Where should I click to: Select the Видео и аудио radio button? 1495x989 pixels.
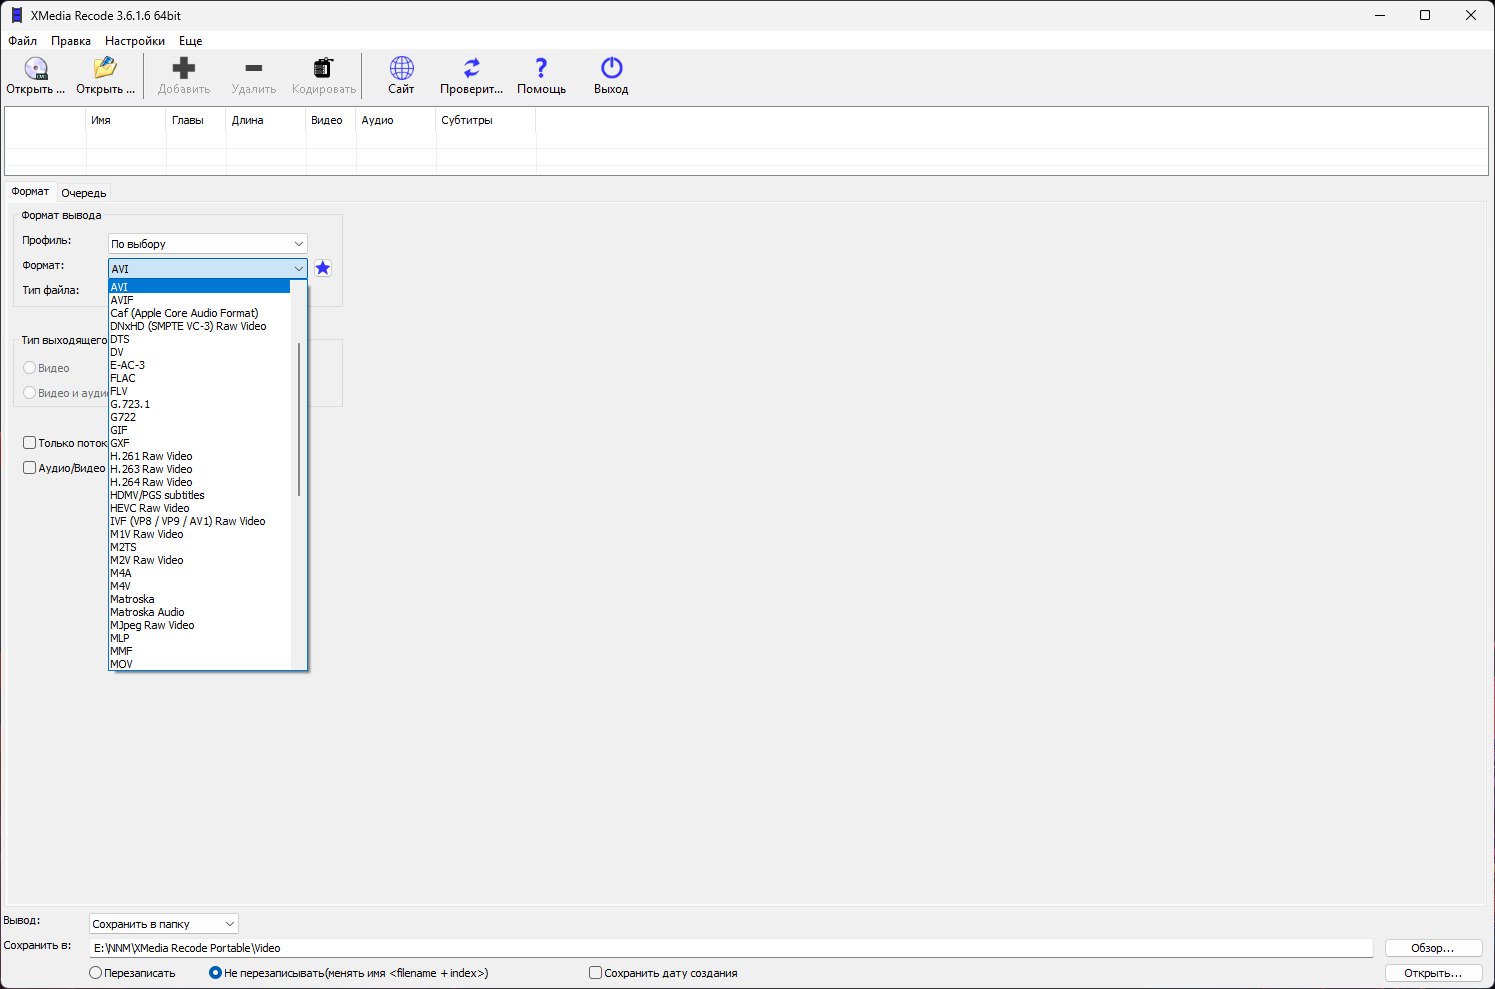30,393
